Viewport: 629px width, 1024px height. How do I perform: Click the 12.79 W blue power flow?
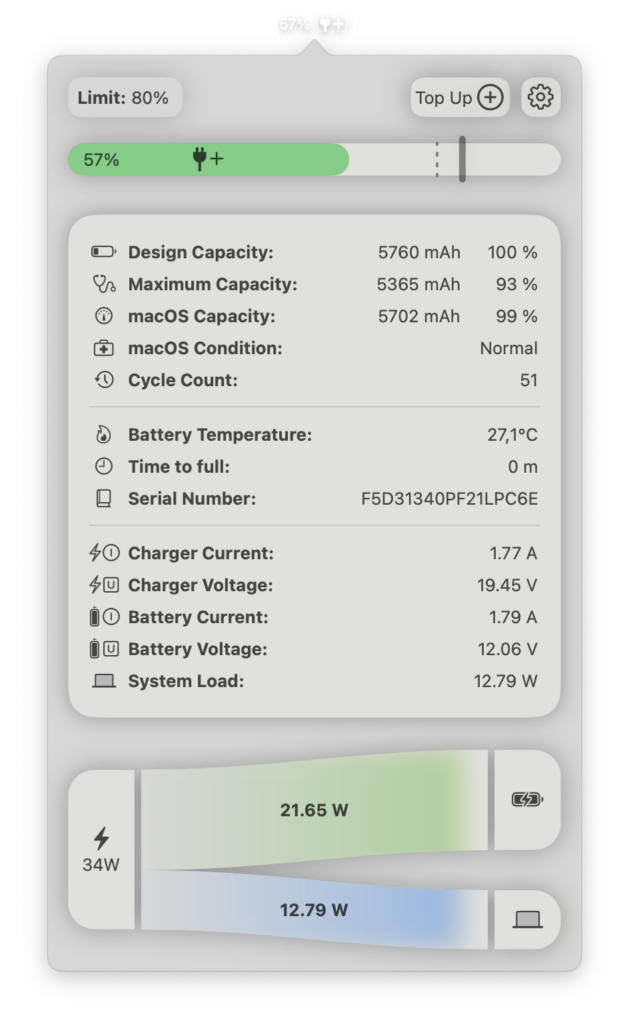coord(314,910)
